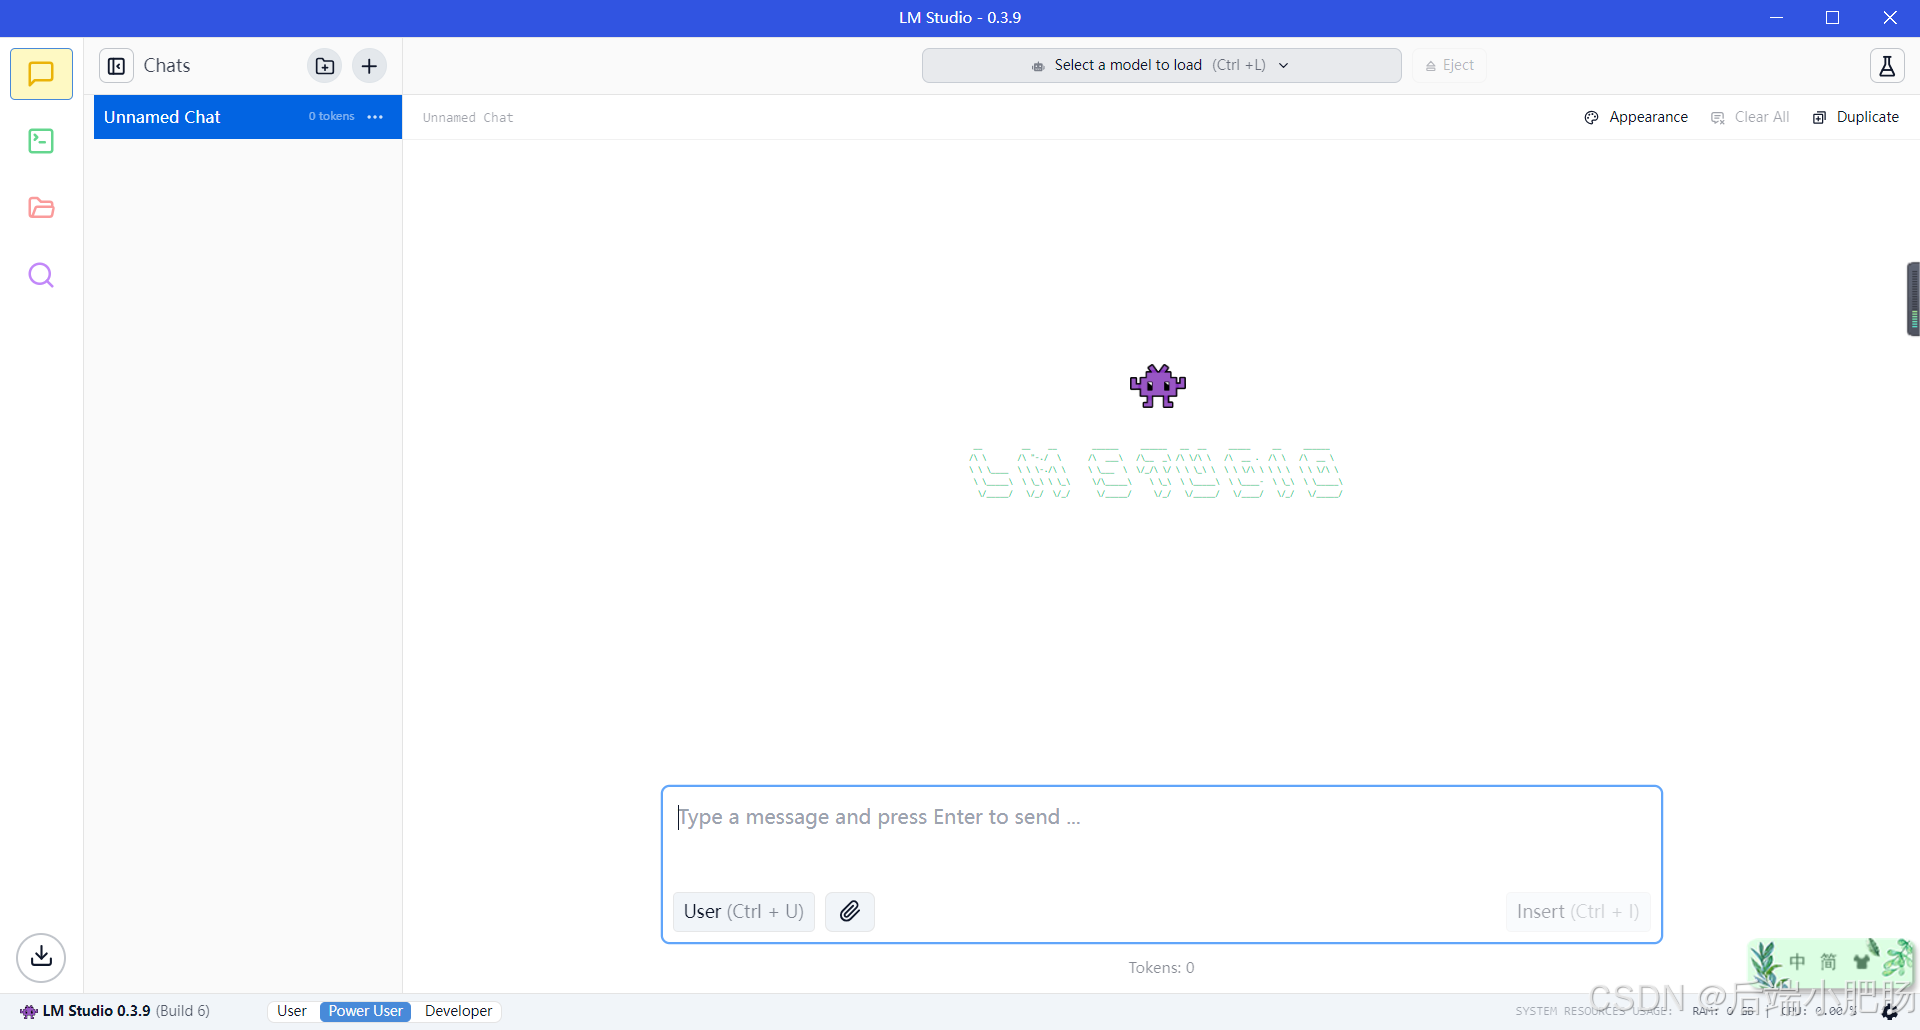Open Appearance options
Viewport: 1920px width, 1030px height.
pos(1636,117)
